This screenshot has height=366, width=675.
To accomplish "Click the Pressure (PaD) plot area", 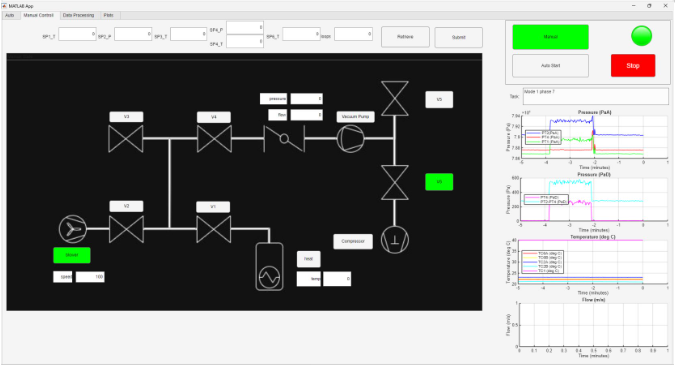I will (594, 199).
